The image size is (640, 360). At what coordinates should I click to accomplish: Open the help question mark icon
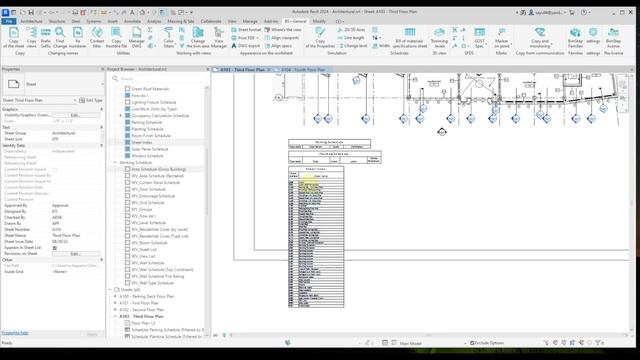point(584,12)
